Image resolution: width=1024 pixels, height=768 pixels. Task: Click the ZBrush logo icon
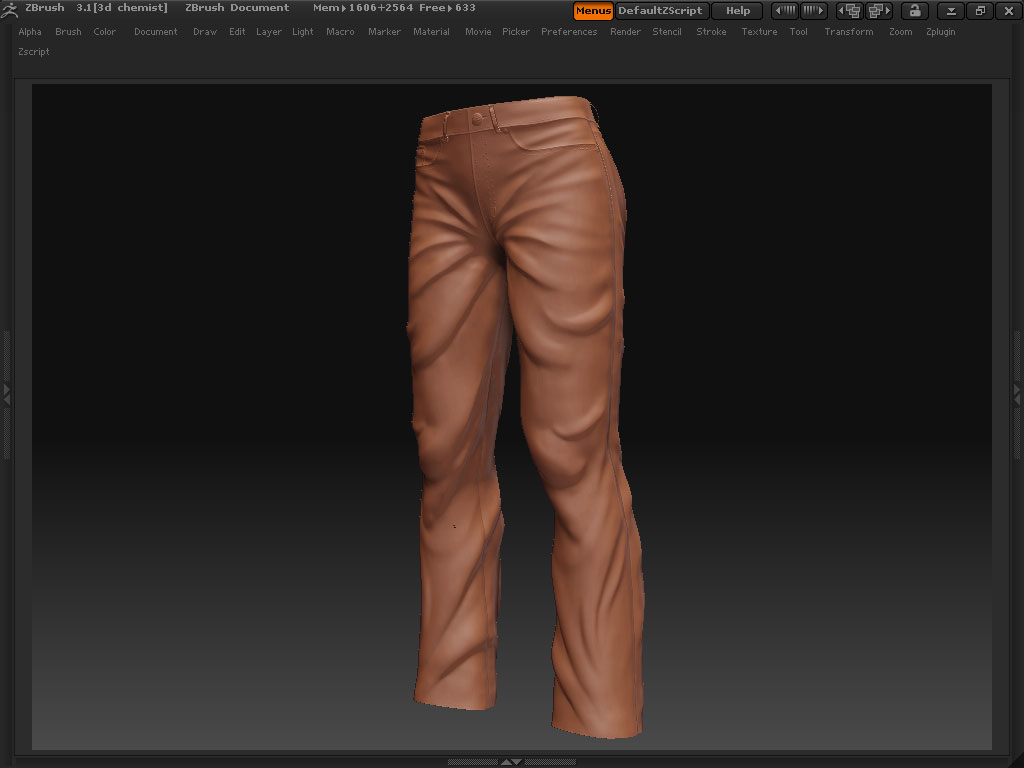point(9,9)
